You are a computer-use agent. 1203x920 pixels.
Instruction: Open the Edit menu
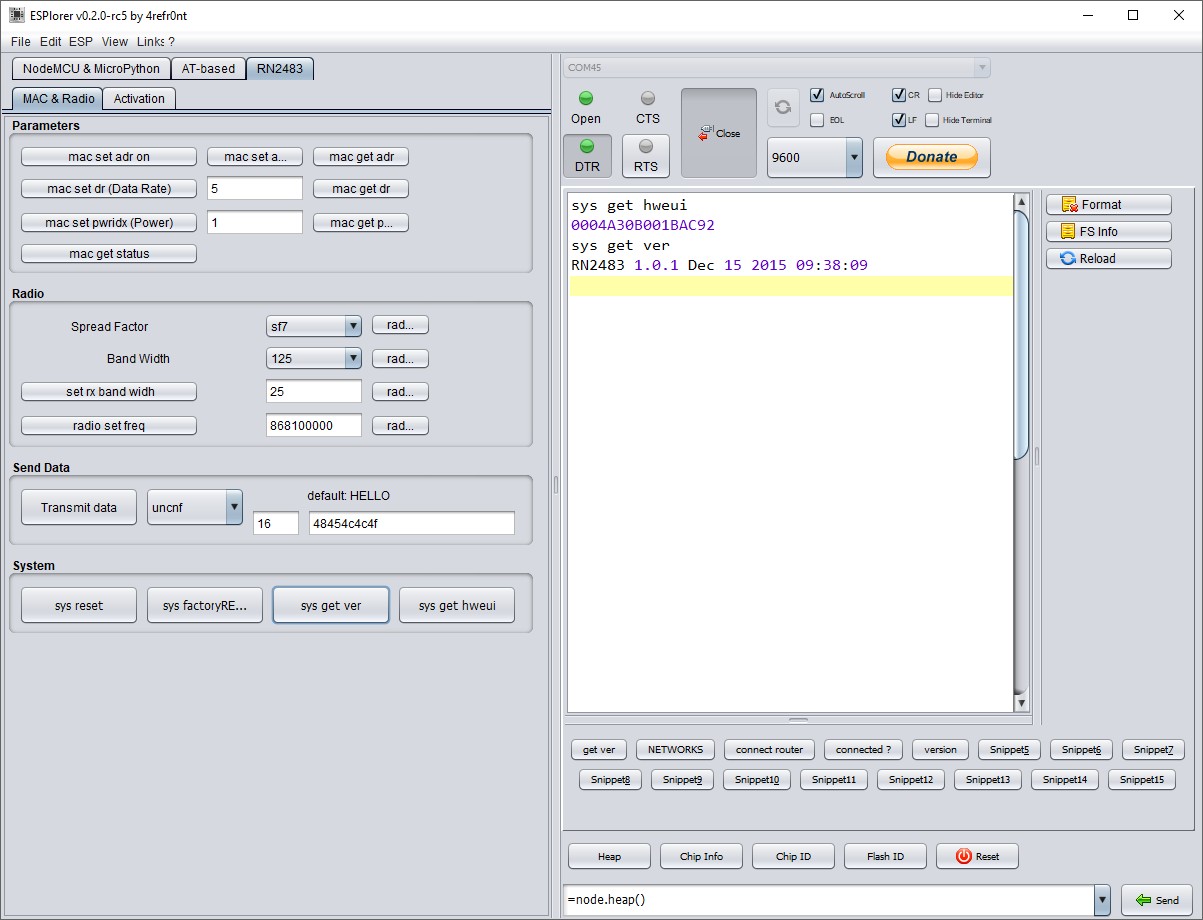[x=51, y=41]
